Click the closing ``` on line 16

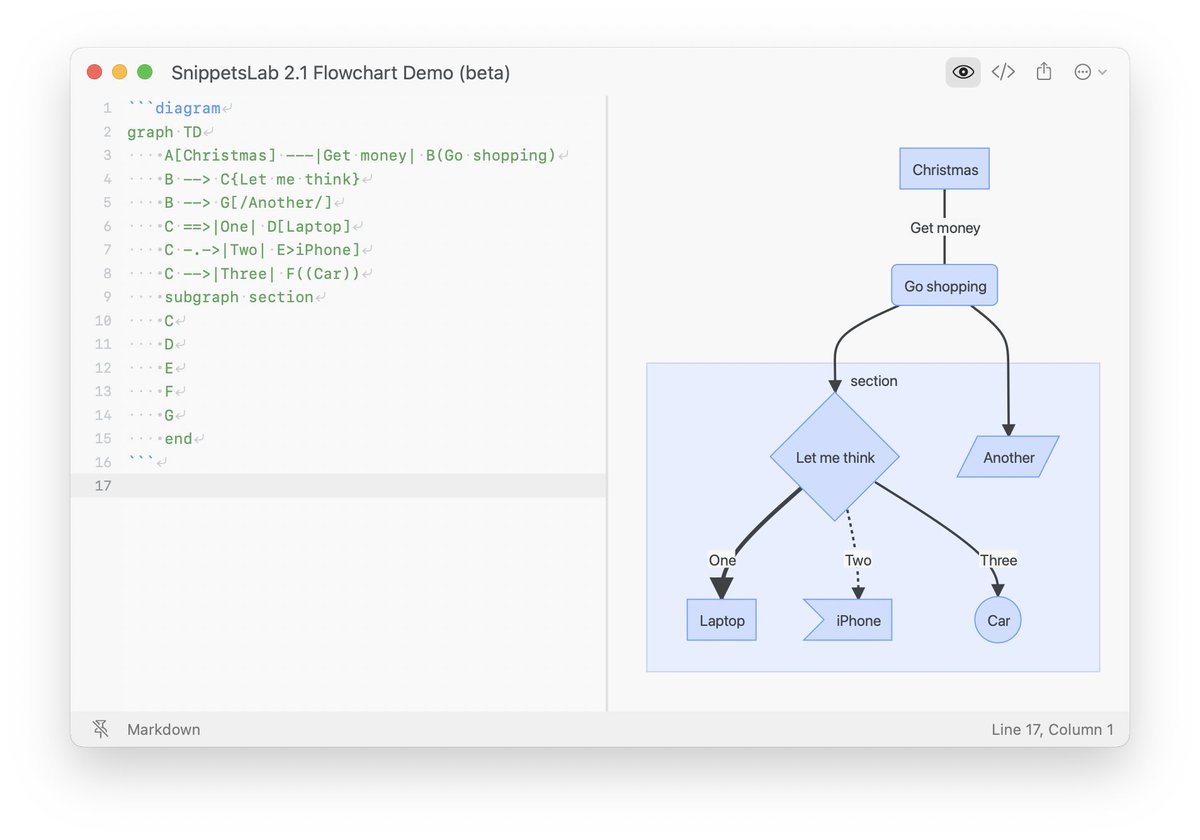[x=141, y=461]
